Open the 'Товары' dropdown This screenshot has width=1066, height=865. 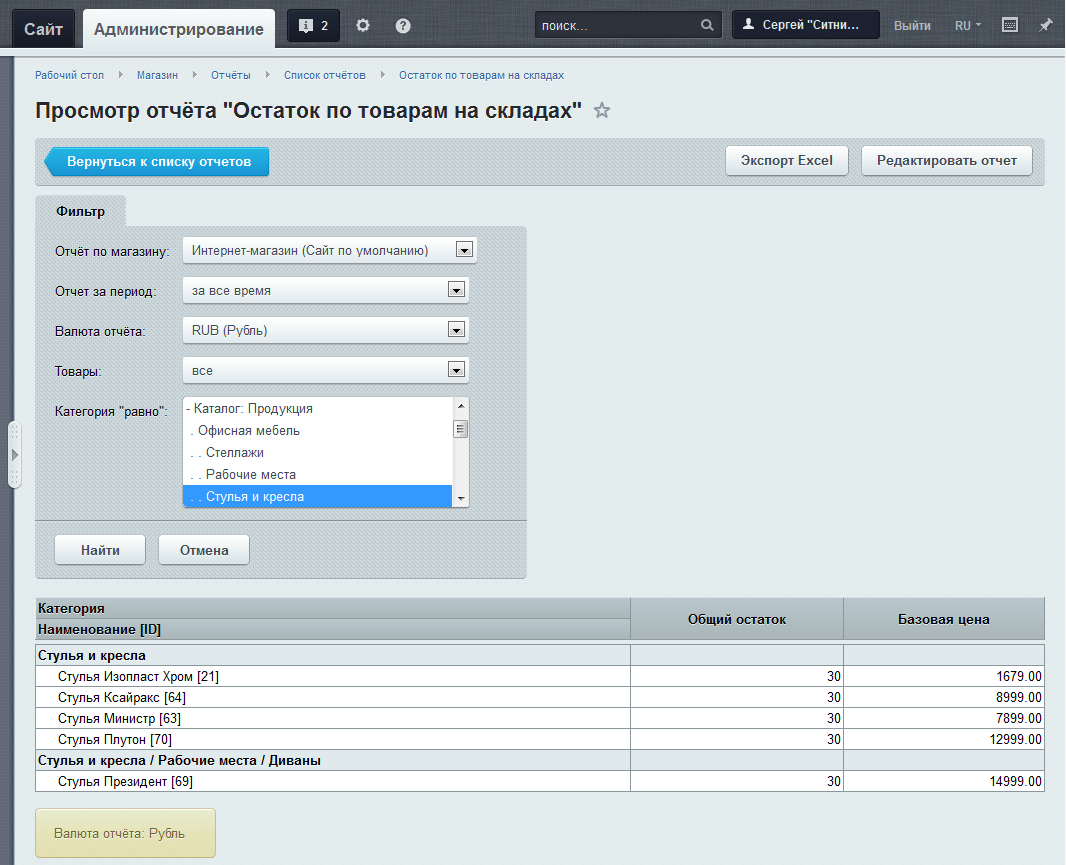click(325, 370)
